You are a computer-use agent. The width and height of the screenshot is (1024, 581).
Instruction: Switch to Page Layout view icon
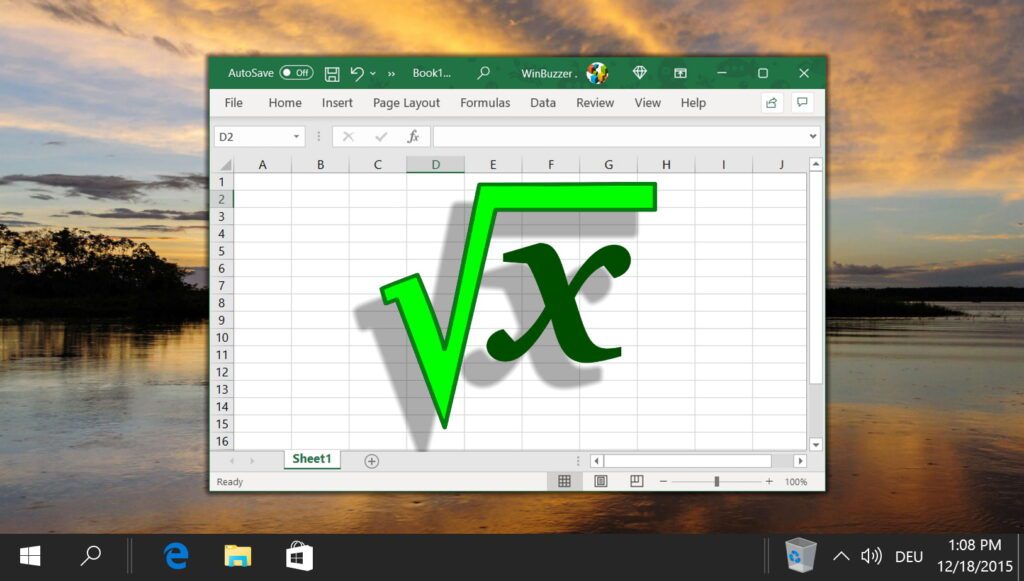pyautogui.click(x=601, y=481)
